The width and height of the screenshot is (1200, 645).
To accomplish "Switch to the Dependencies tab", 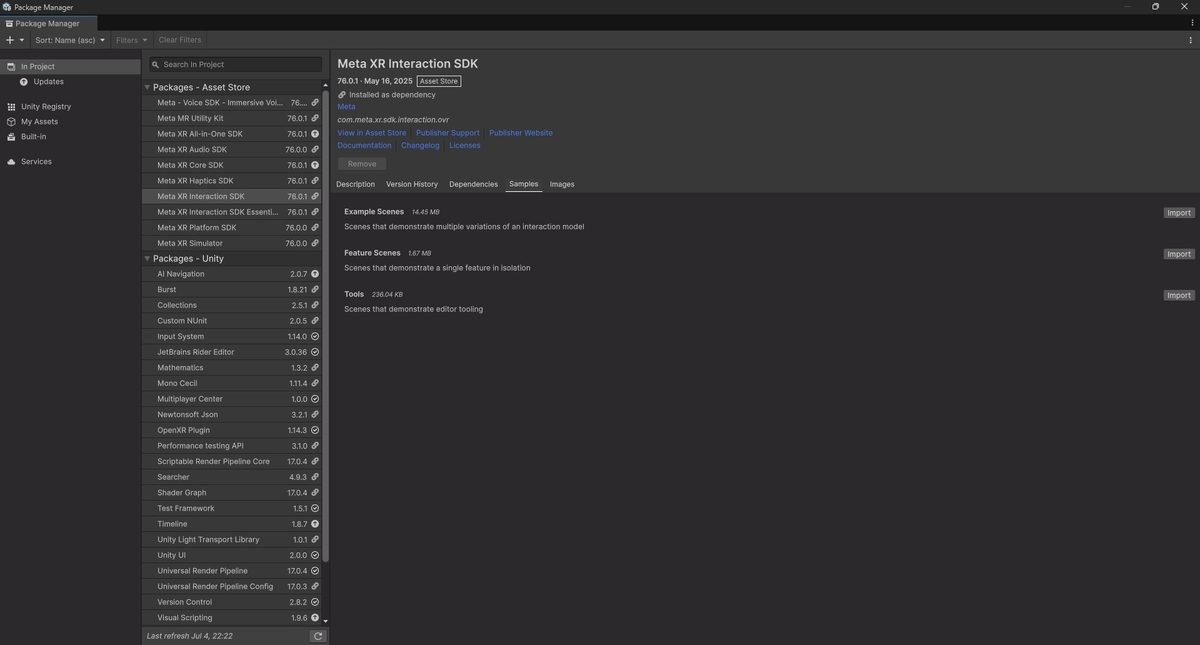I will point(473,185).
